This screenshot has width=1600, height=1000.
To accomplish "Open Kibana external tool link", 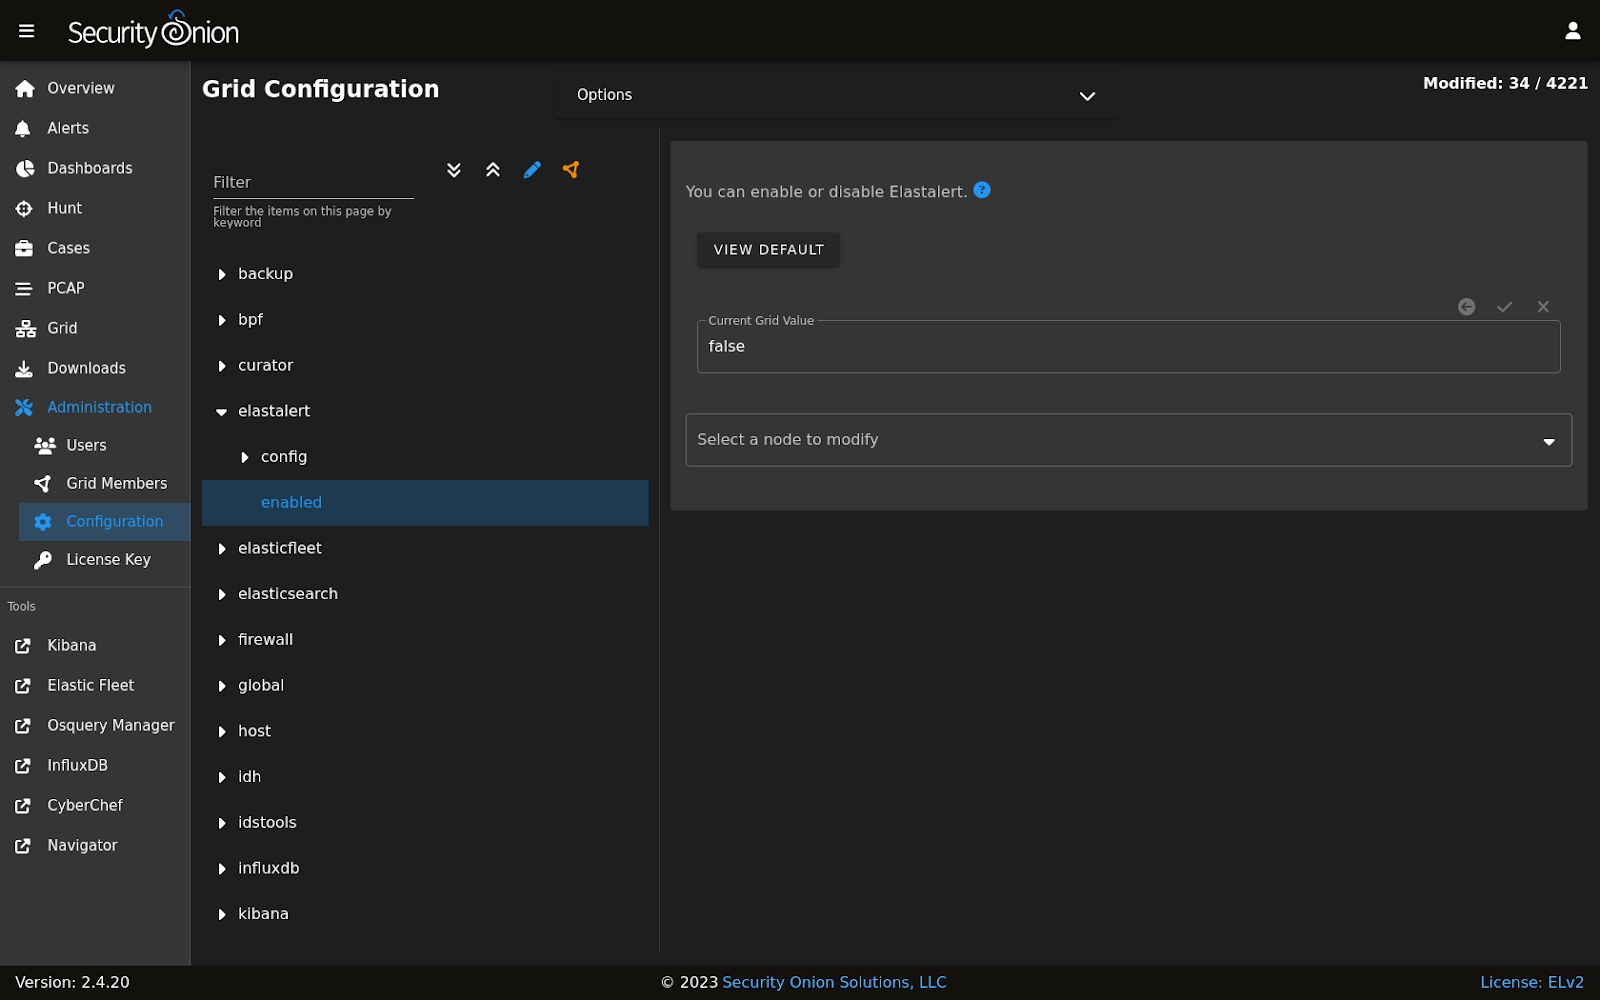I will coord(95,645).
